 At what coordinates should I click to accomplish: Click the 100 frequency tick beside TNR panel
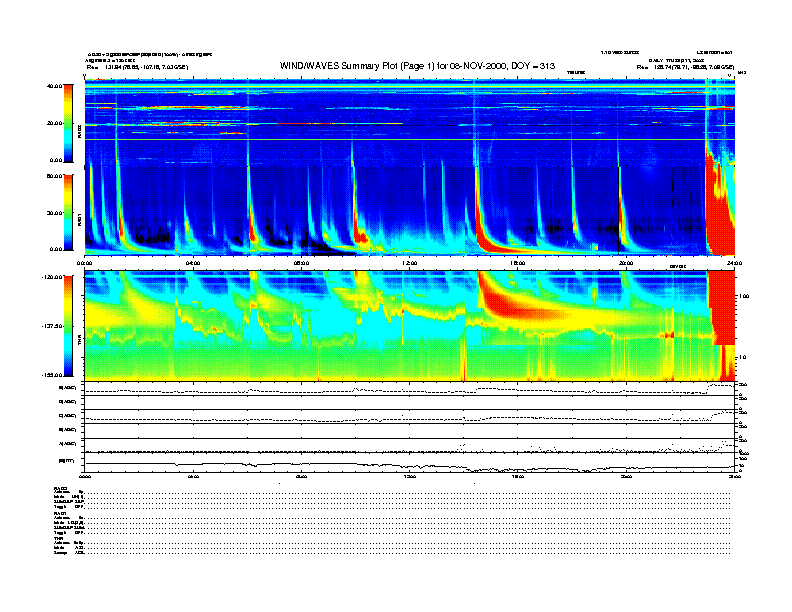click(x=743, y=296)
